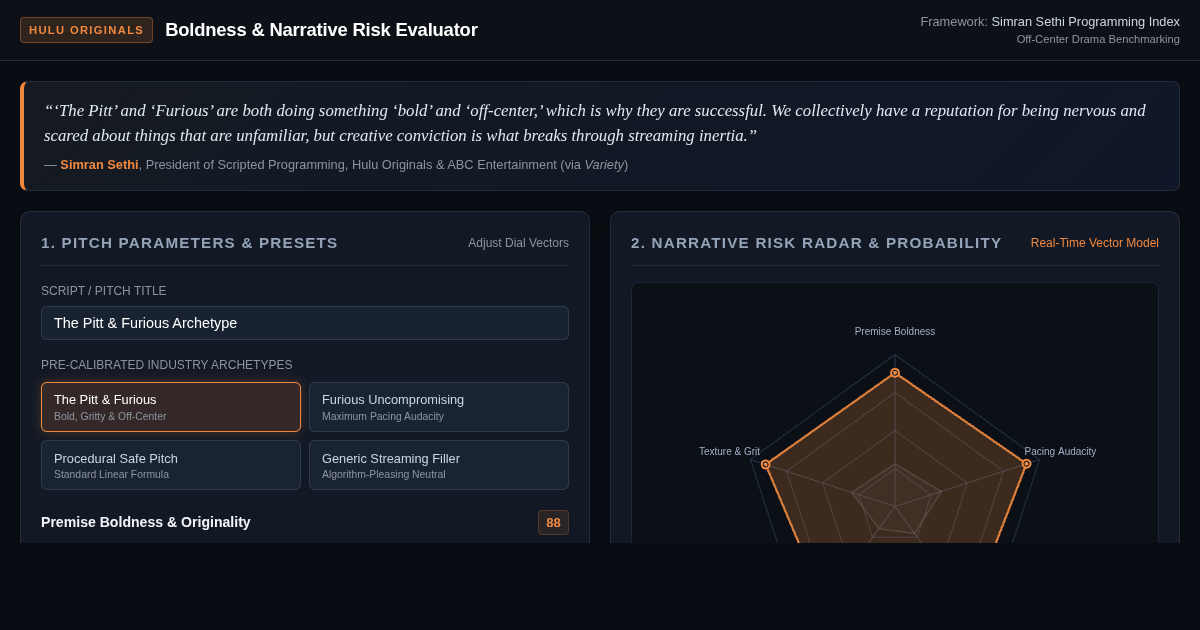
Task: Click the Premise Boldness value 88 badge
Action: pos(553,523)
